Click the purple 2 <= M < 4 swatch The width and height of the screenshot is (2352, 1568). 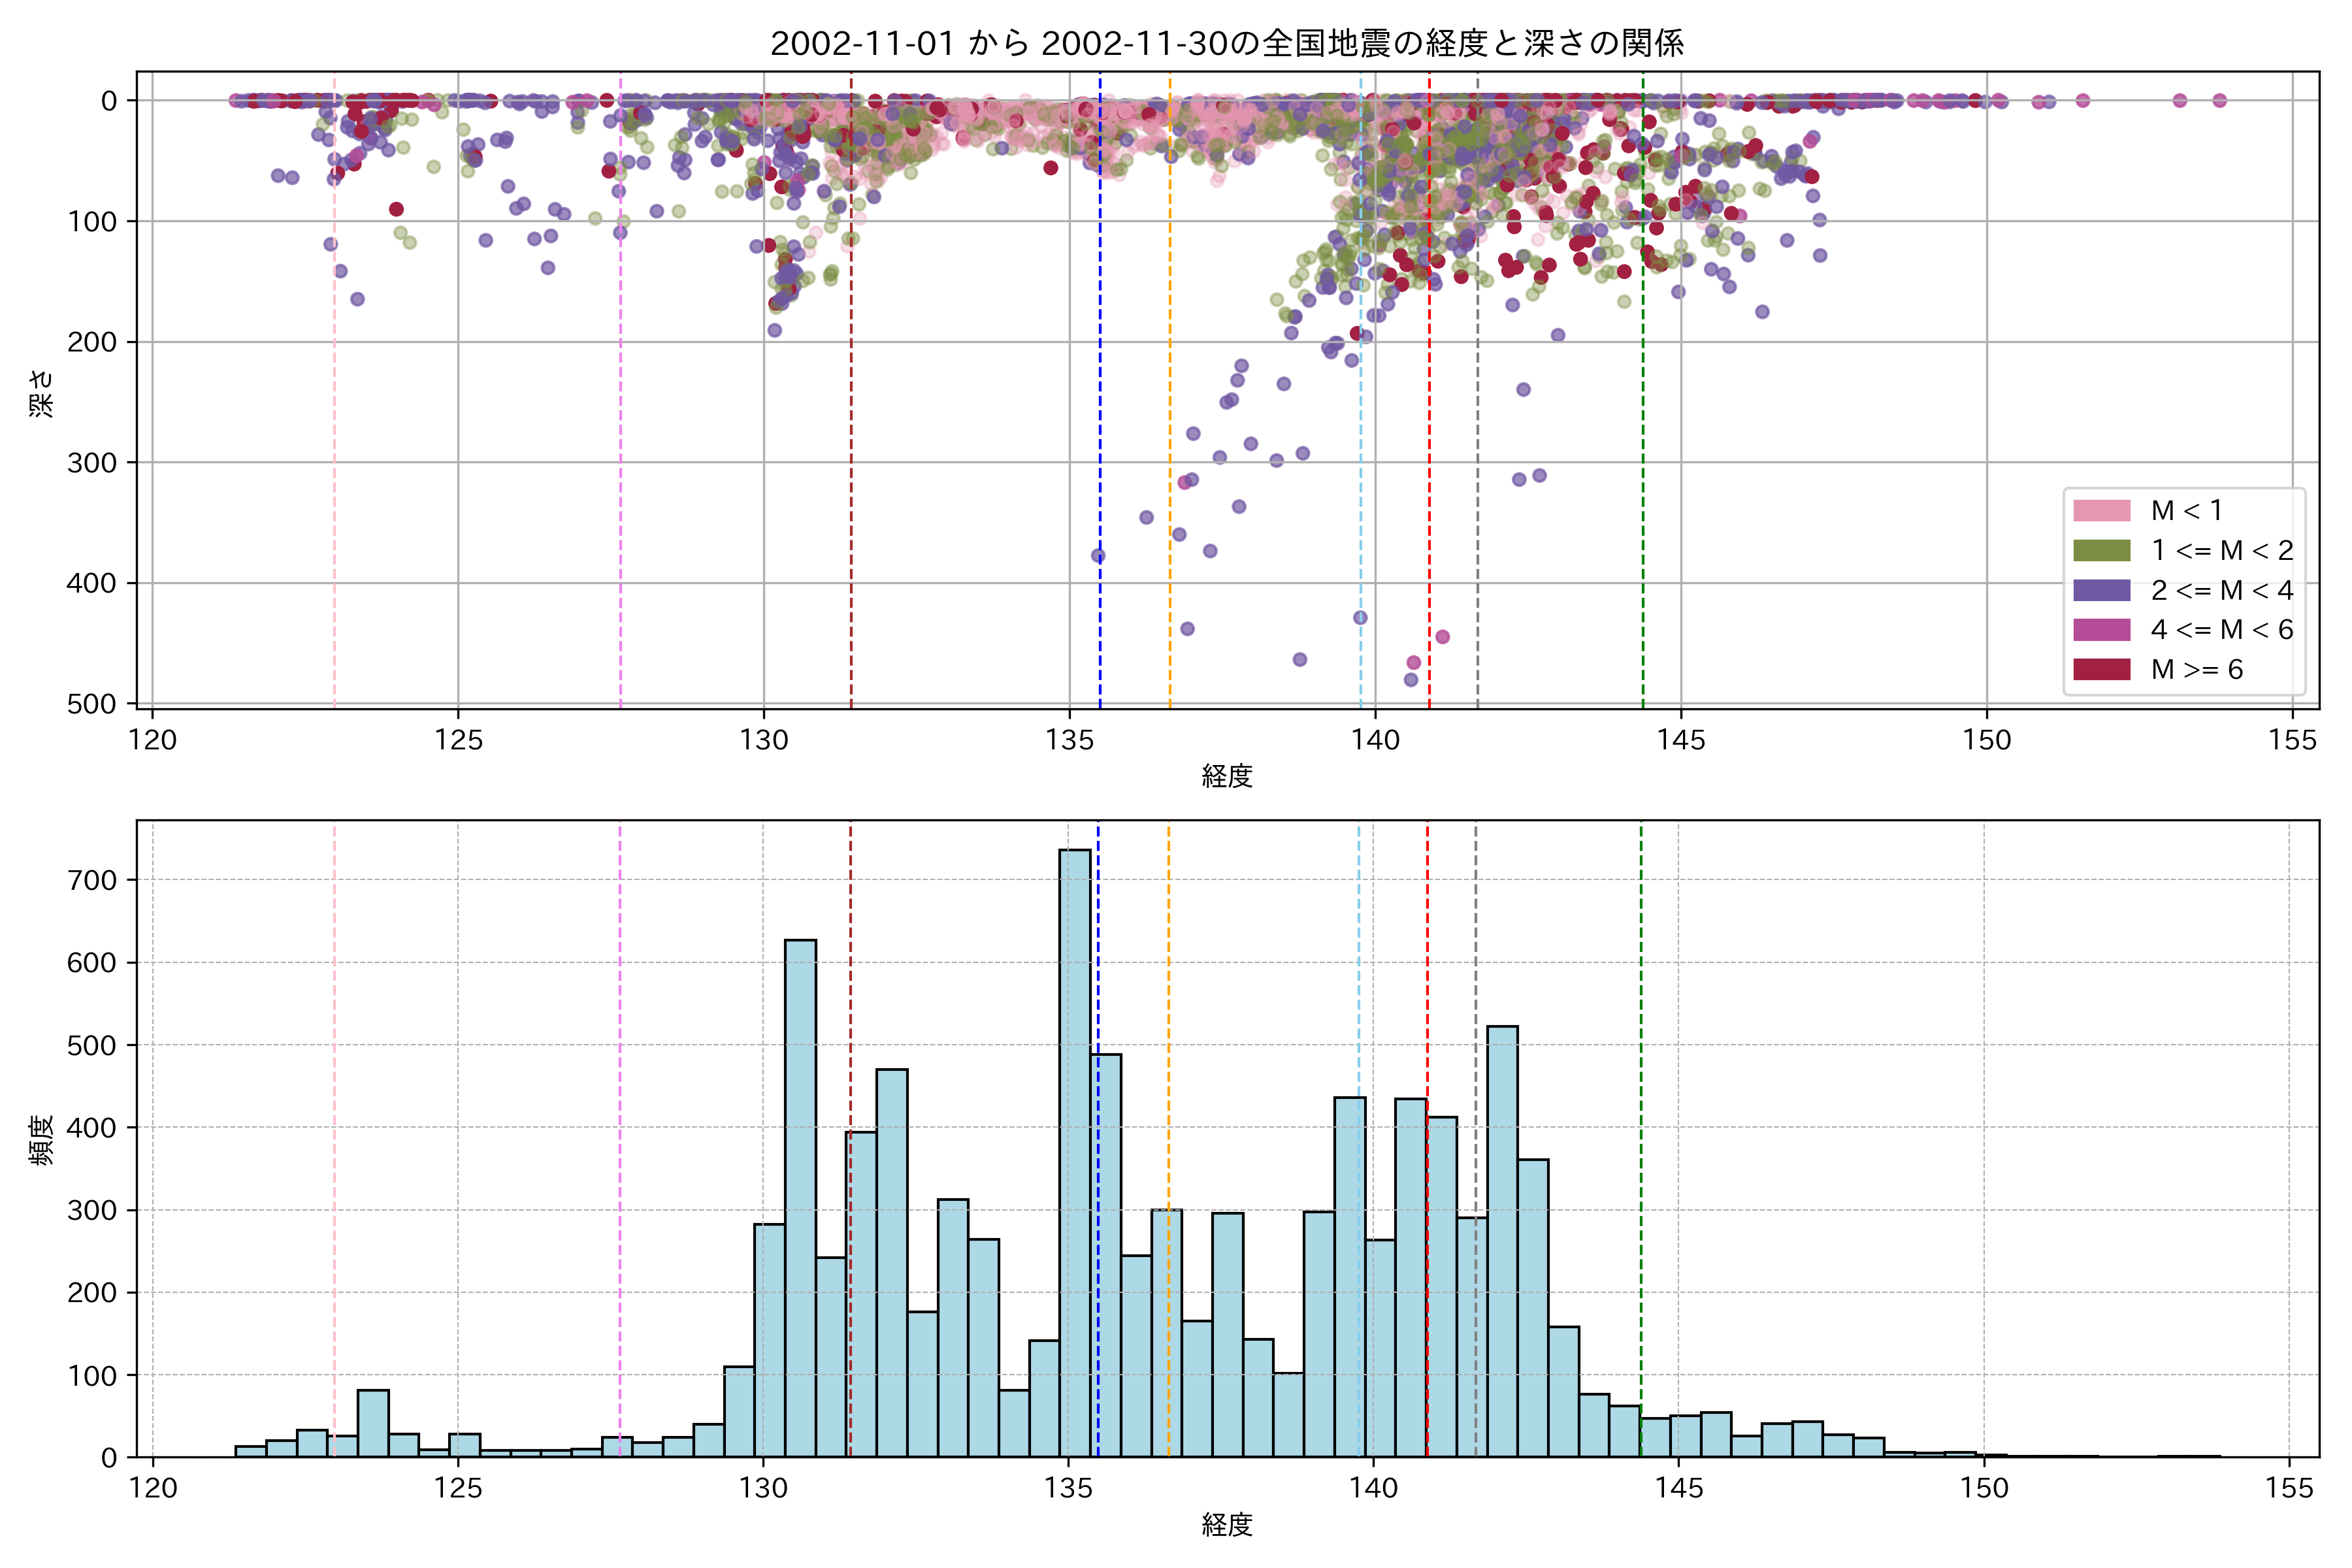tap(2101, 590)
